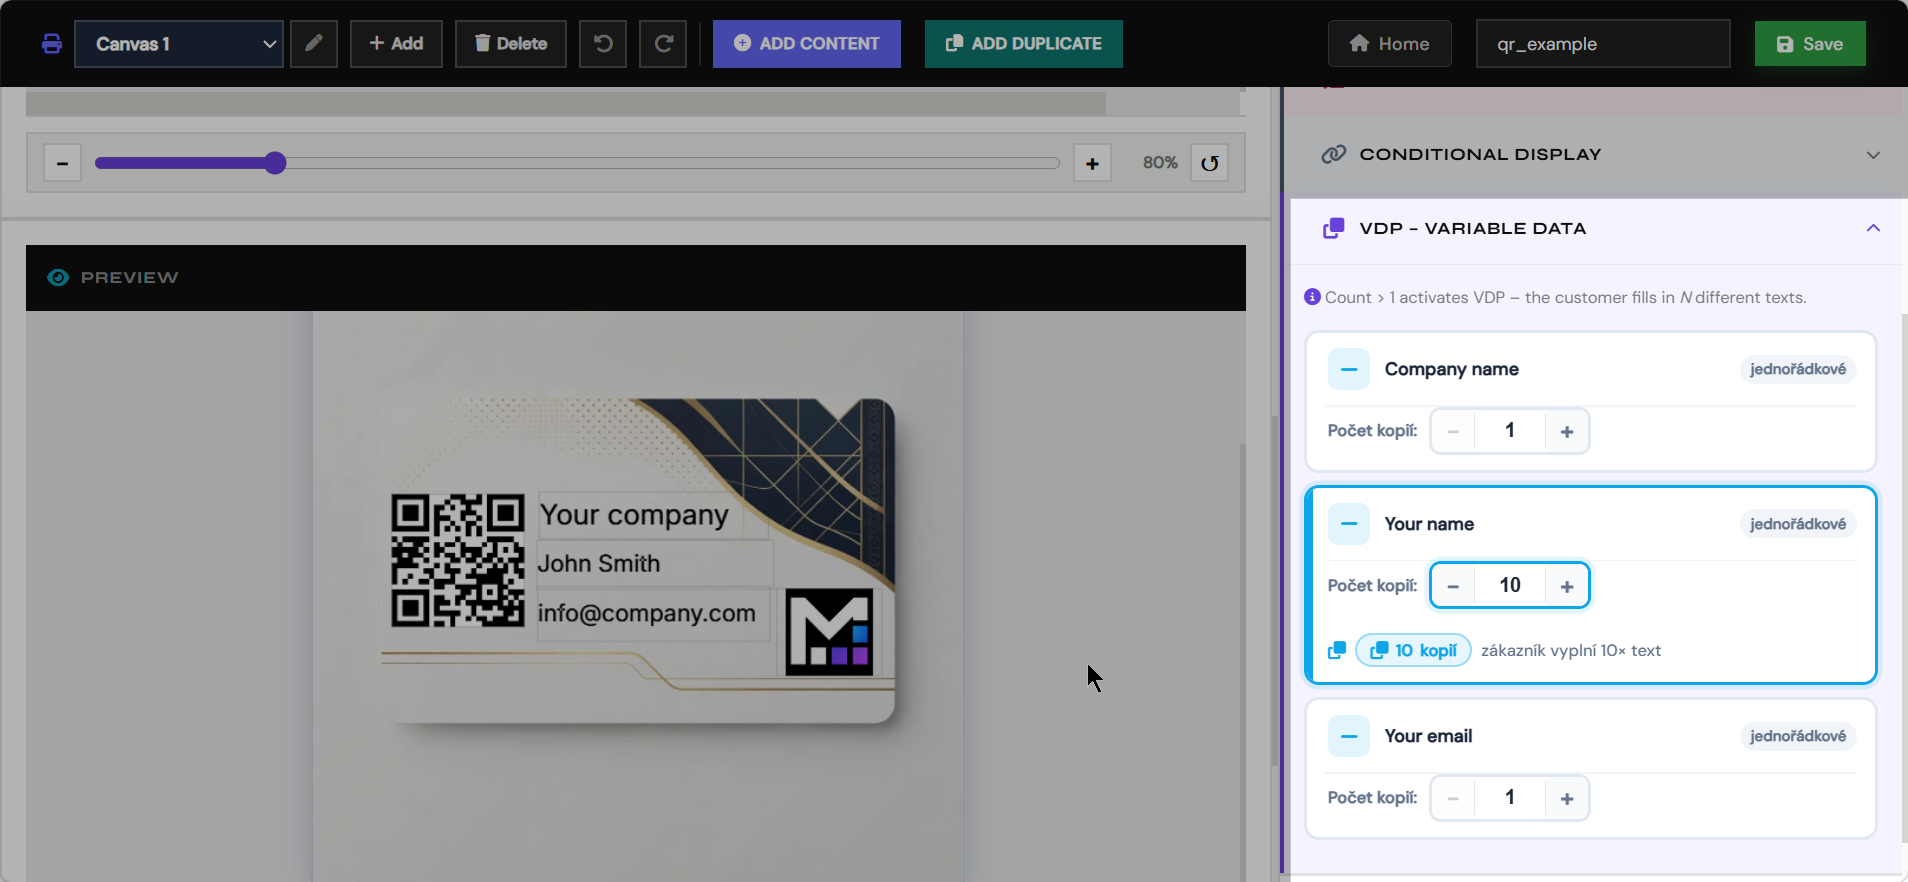Click the redo arrow icon
The height and width of the screenshot is (882, 1908).
[x=663, y=44]
